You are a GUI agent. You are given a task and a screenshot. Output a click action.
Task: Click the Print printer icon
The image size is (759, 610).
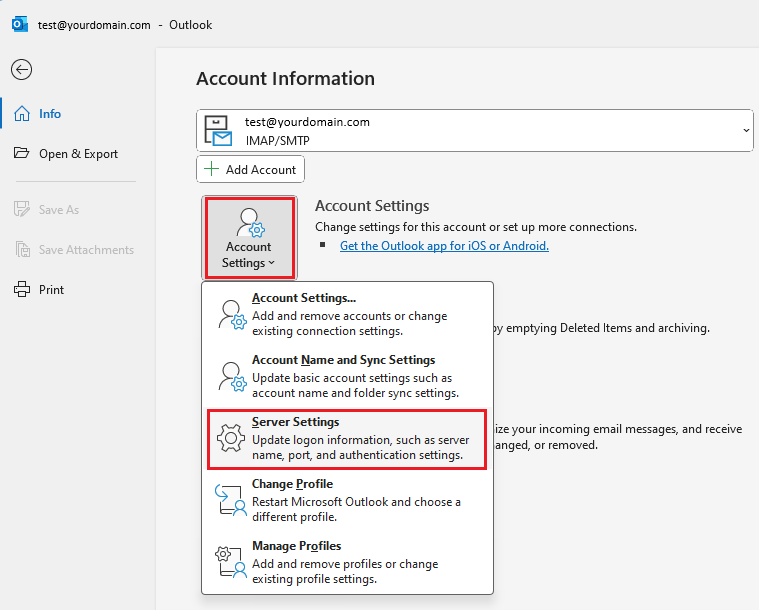point(22,290)
